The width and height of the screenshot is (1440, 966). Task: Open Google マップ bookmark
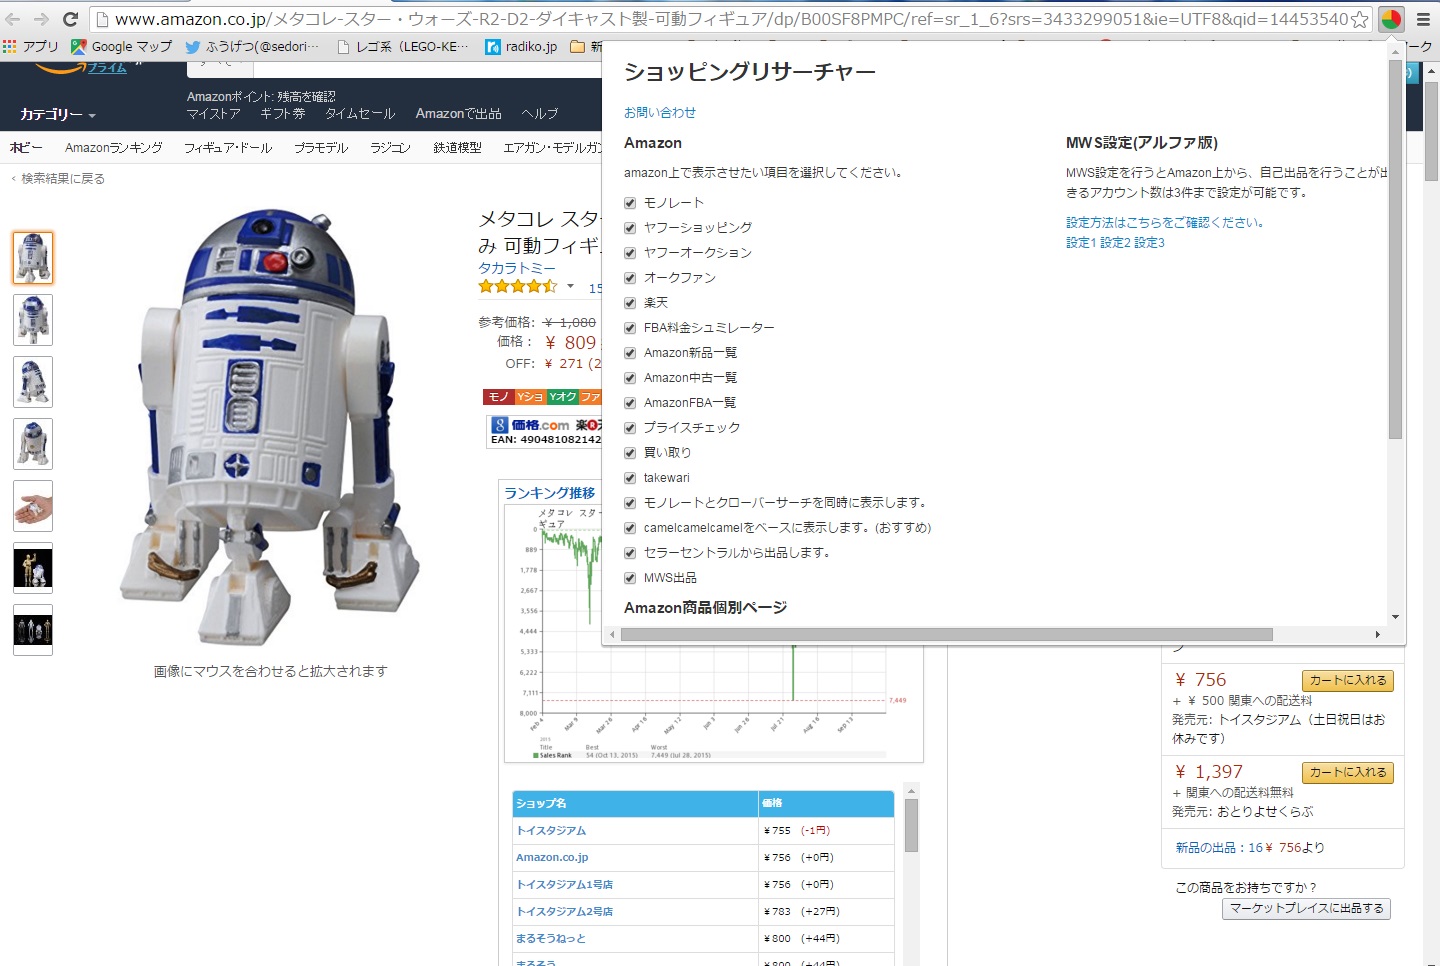pyautogui.click(x=121, y=46)
